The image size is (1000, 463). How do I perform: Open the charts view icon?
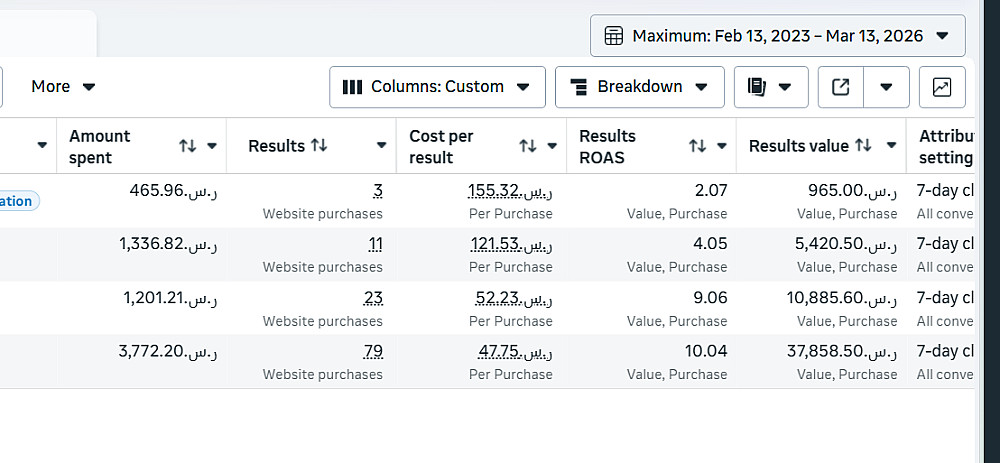pyautogui.click(x=941, y=87)
